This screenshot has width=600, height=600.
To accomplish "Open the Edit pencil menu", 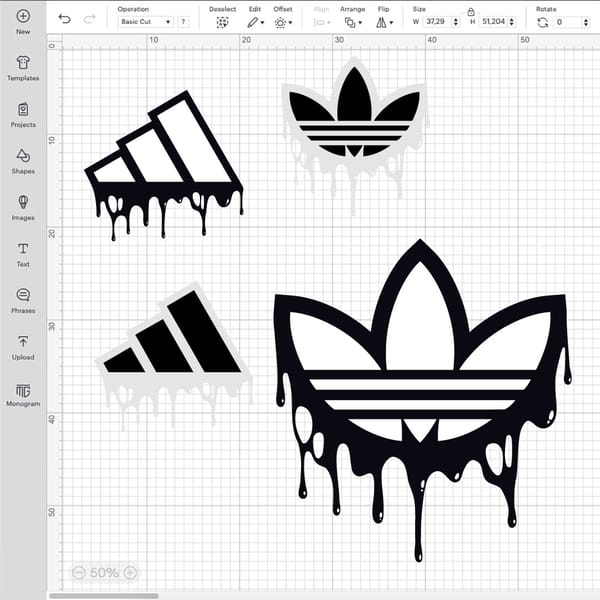I will 255,23.
